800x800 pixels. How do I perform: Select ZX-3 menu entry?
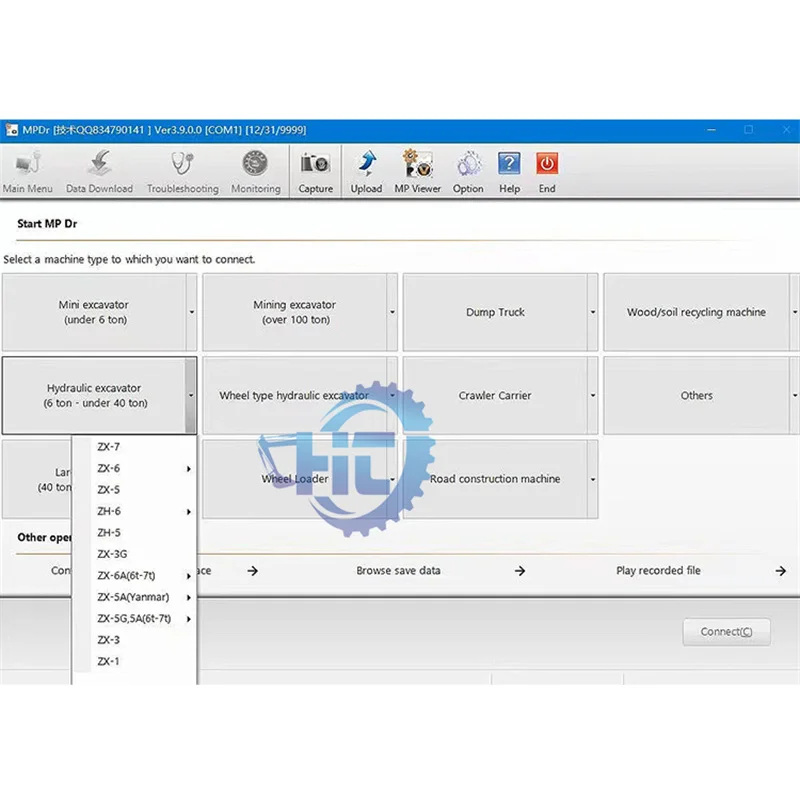click(x=134, y=640)
